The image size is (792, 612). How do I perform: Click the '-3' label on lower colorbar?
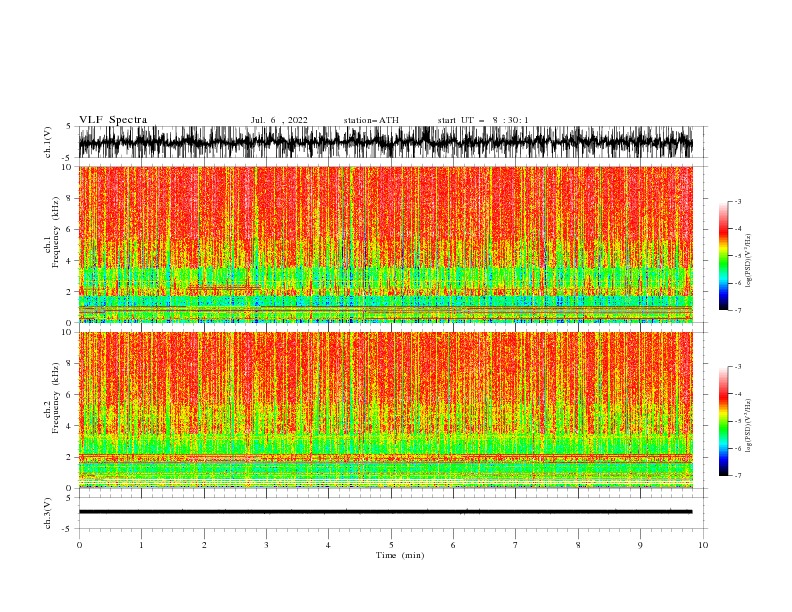point(736,367)
